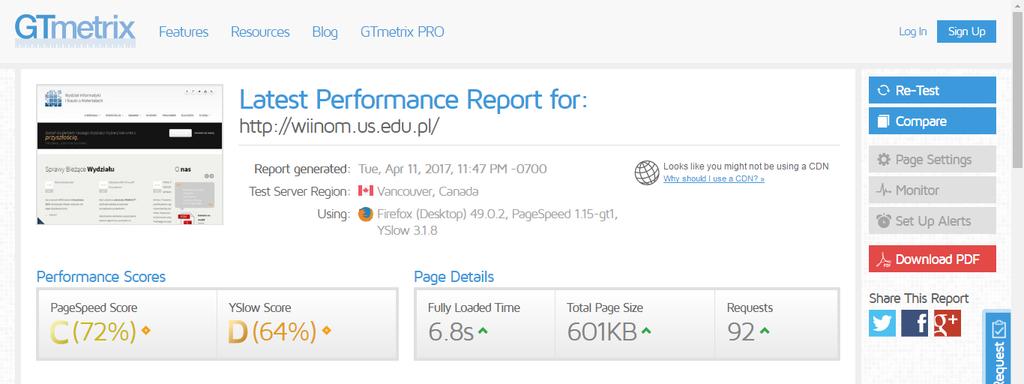
Task: Click the PageSpeed Score diamond indicator
Action: 146,330
